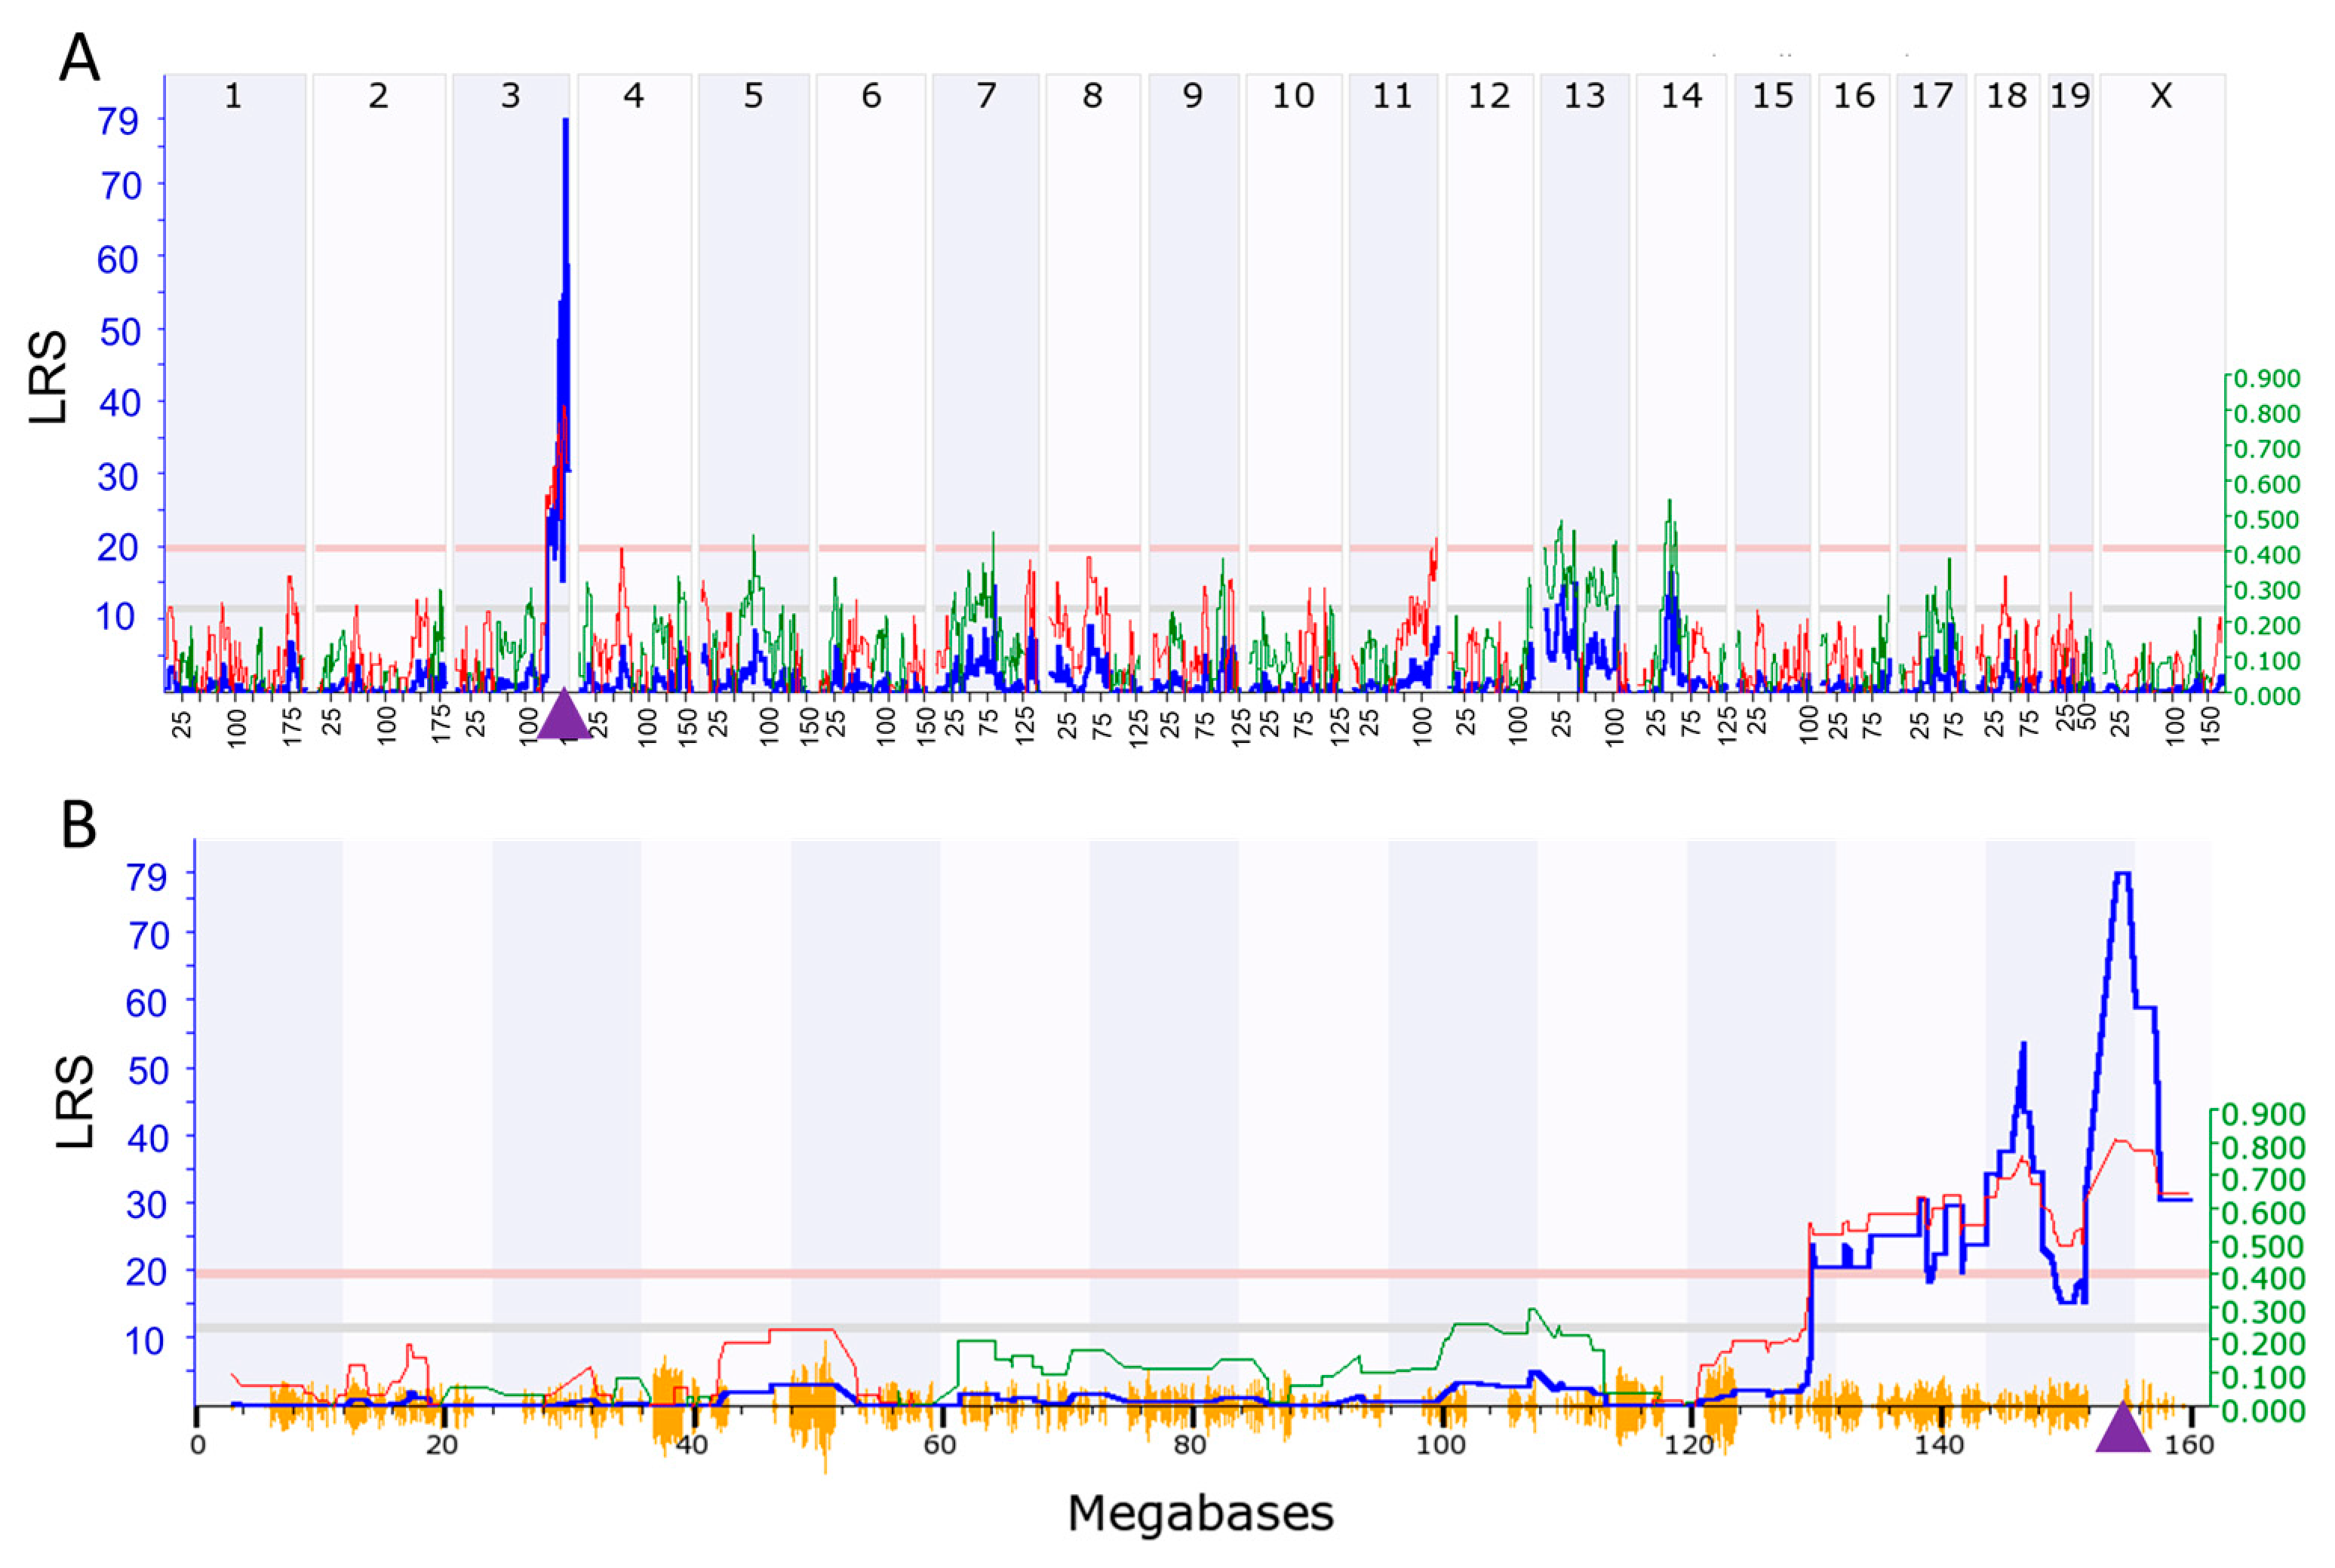Click the secondary blue peak near 146 Mb
The image size is (2335, 1568).
coord(2023,1045)
